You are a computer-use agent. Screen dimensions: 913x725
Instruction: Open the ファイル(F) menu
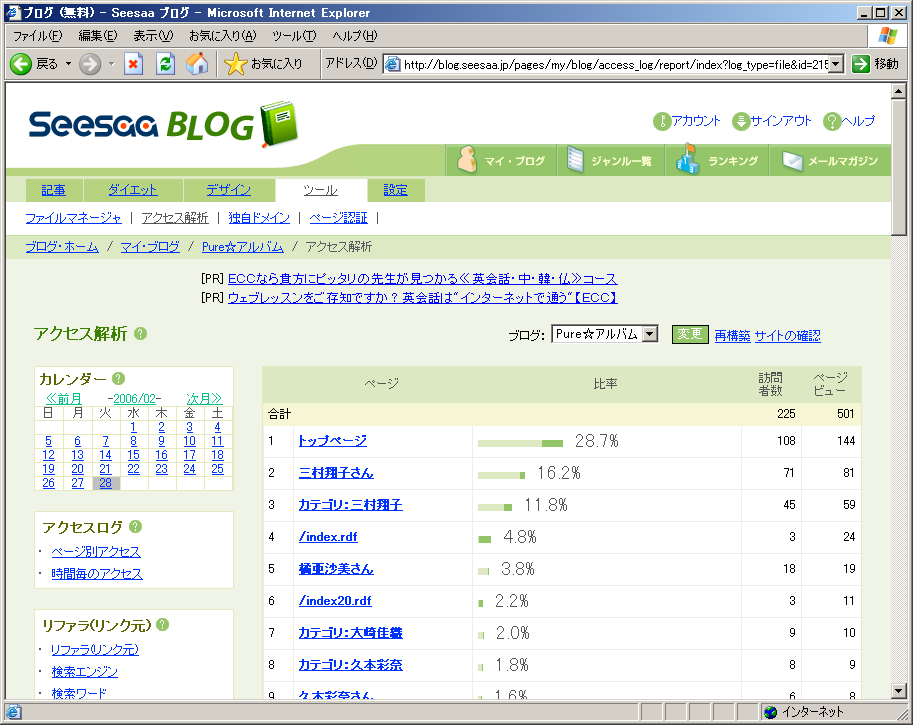[37, 36]
